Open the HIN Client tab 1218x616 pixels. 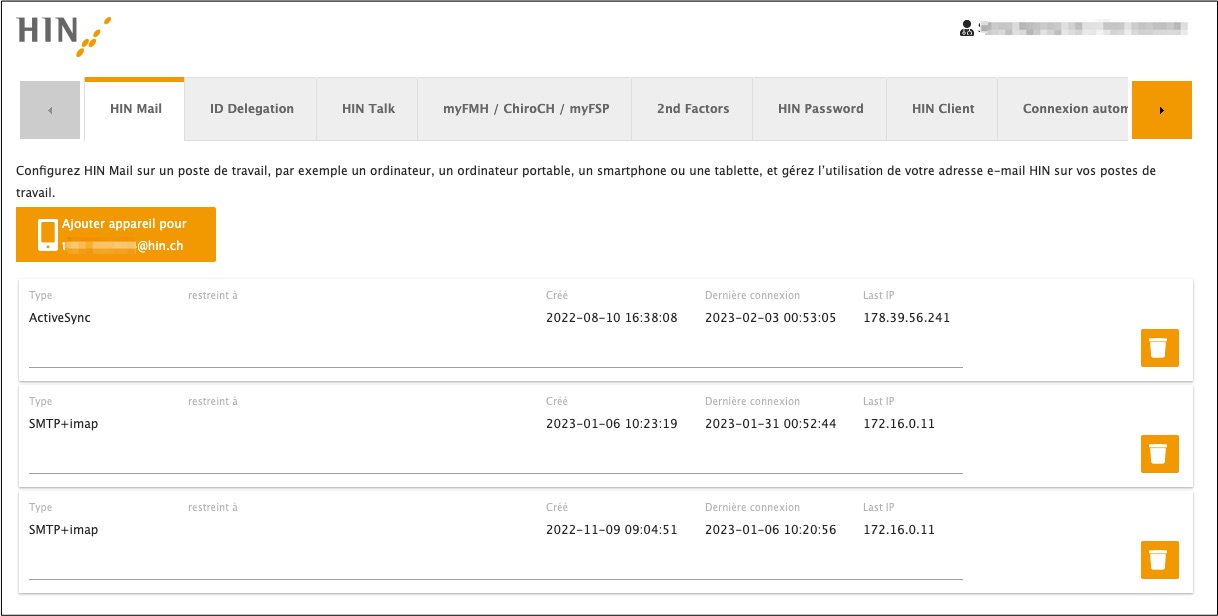943,109
